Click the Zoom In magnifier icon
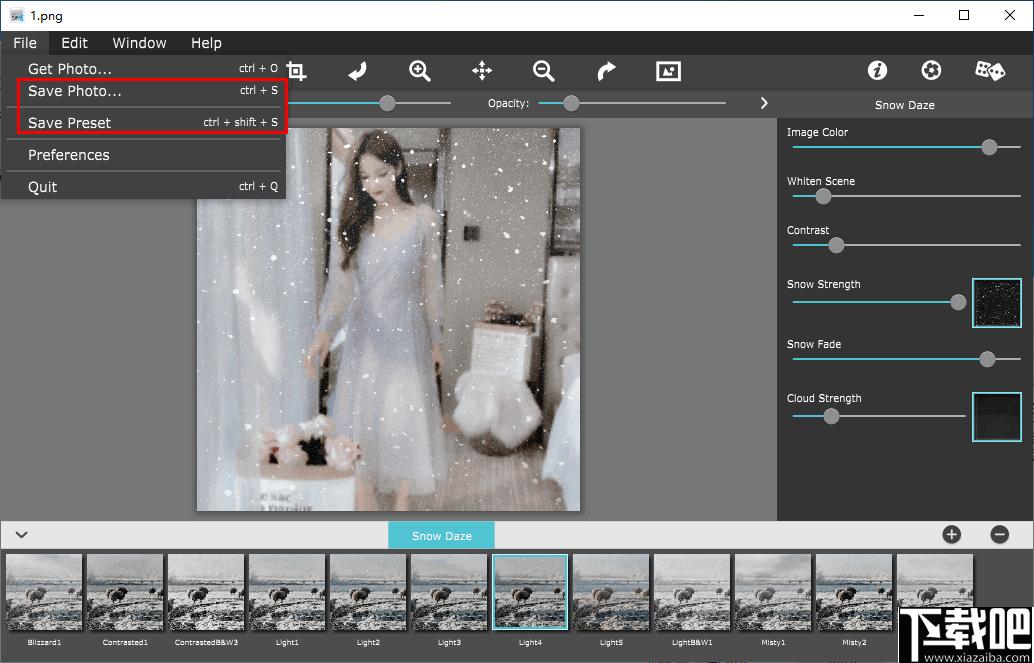This screenshot has height=663, width=1034. coord(419,71)
